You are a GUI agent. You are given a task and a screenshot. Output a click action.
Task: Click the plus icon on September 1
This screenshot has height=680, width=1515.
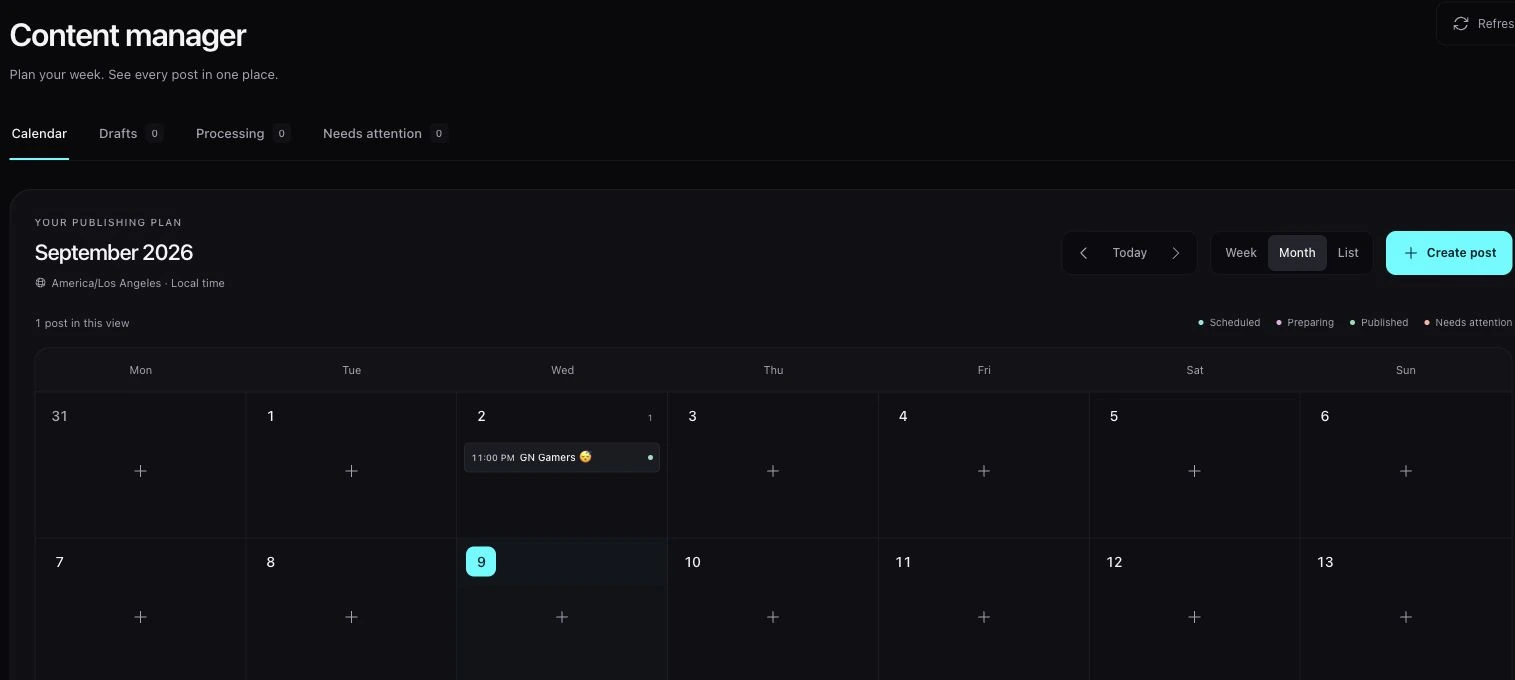pyautogui.click(x=351, y=471)
